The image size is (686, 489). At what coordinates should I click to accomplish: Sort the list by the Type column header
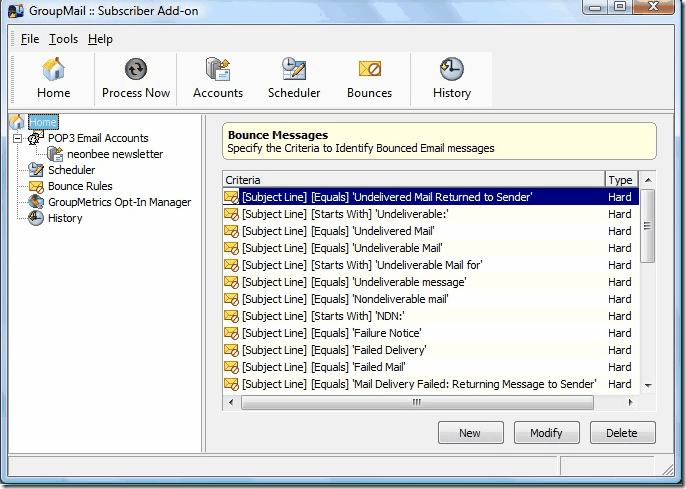coord(621,180)
